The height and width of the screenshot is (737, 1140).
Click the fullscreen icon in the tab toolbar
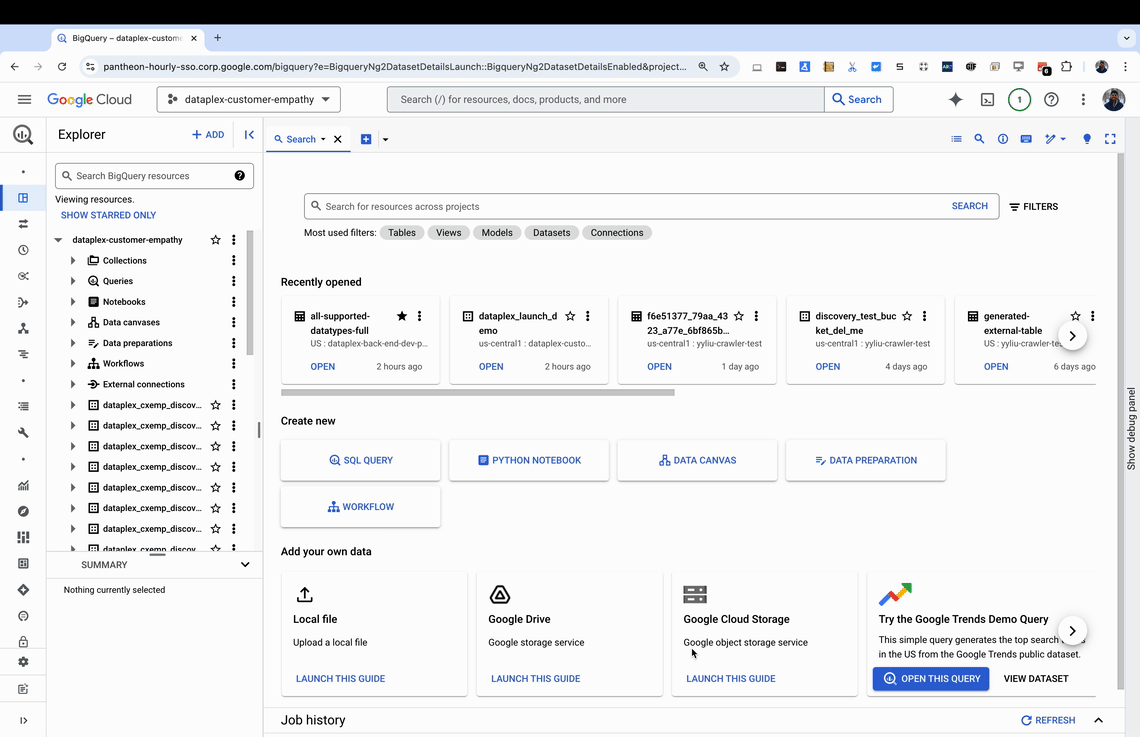coord(1110,139)
